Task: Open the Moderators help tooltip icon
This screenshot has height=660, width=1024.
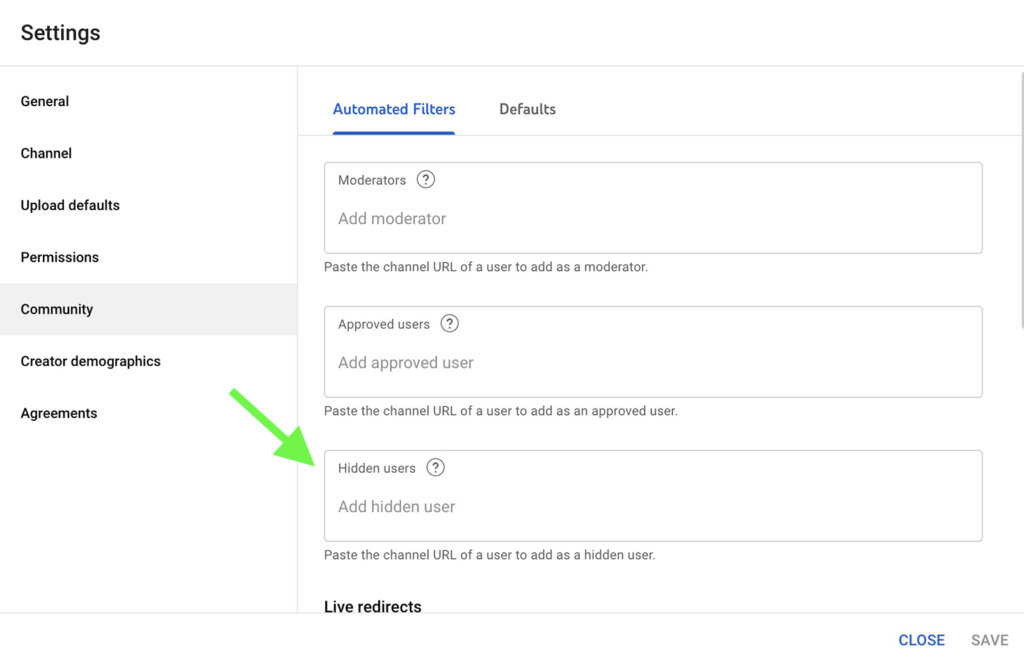Action: pyautogui.click(x=425, y=180)
